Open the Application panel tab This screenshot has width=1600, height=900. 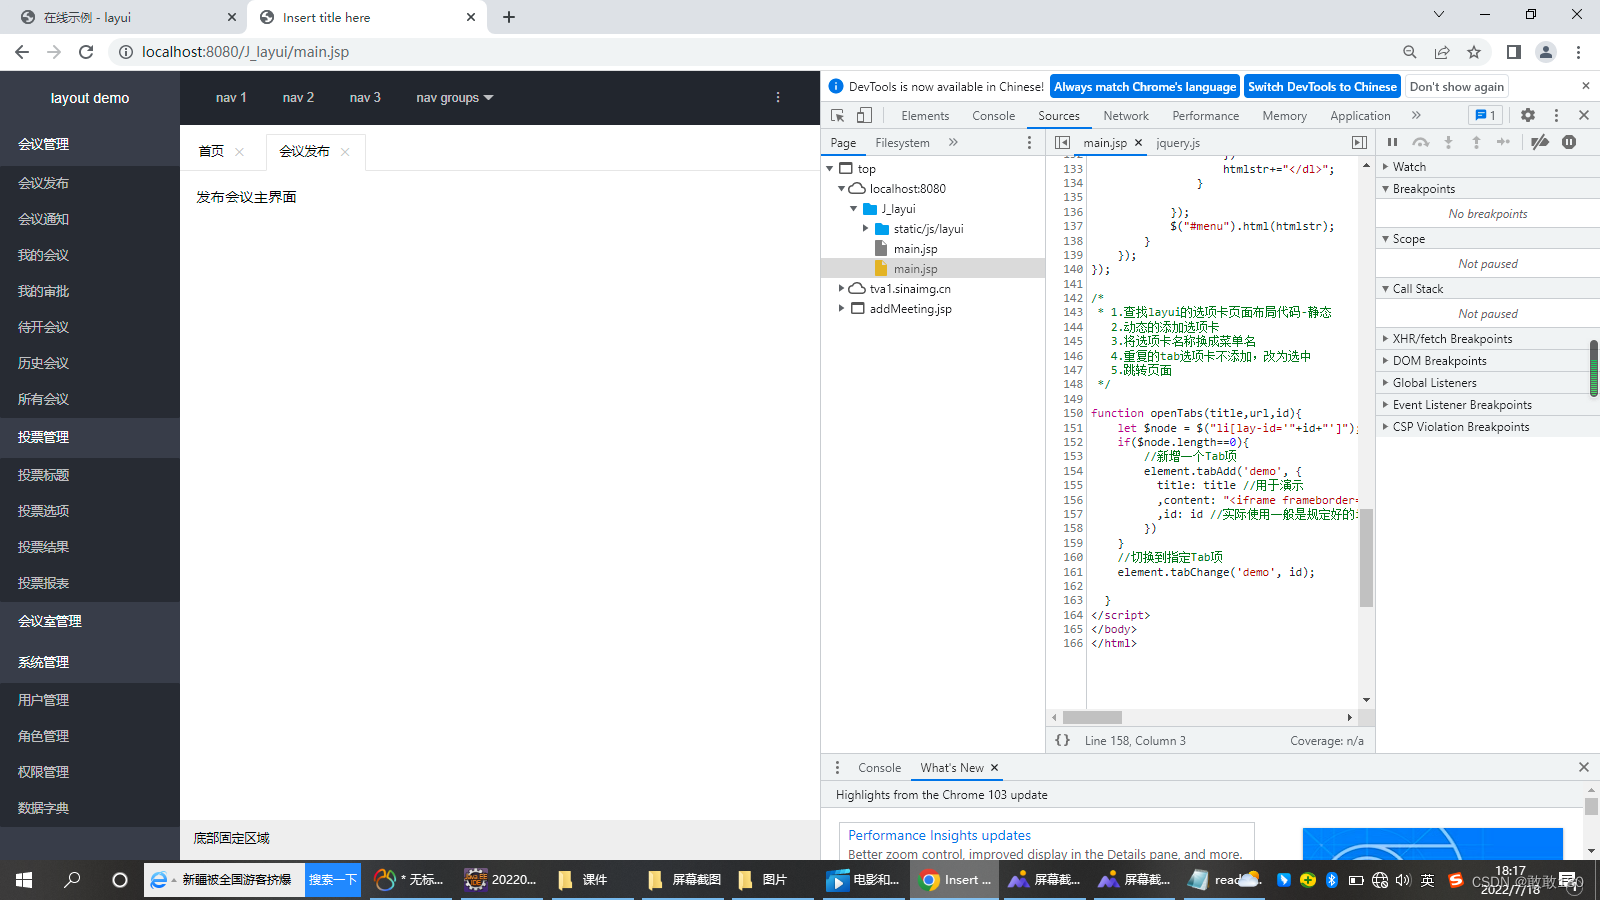click(1360, 115)
